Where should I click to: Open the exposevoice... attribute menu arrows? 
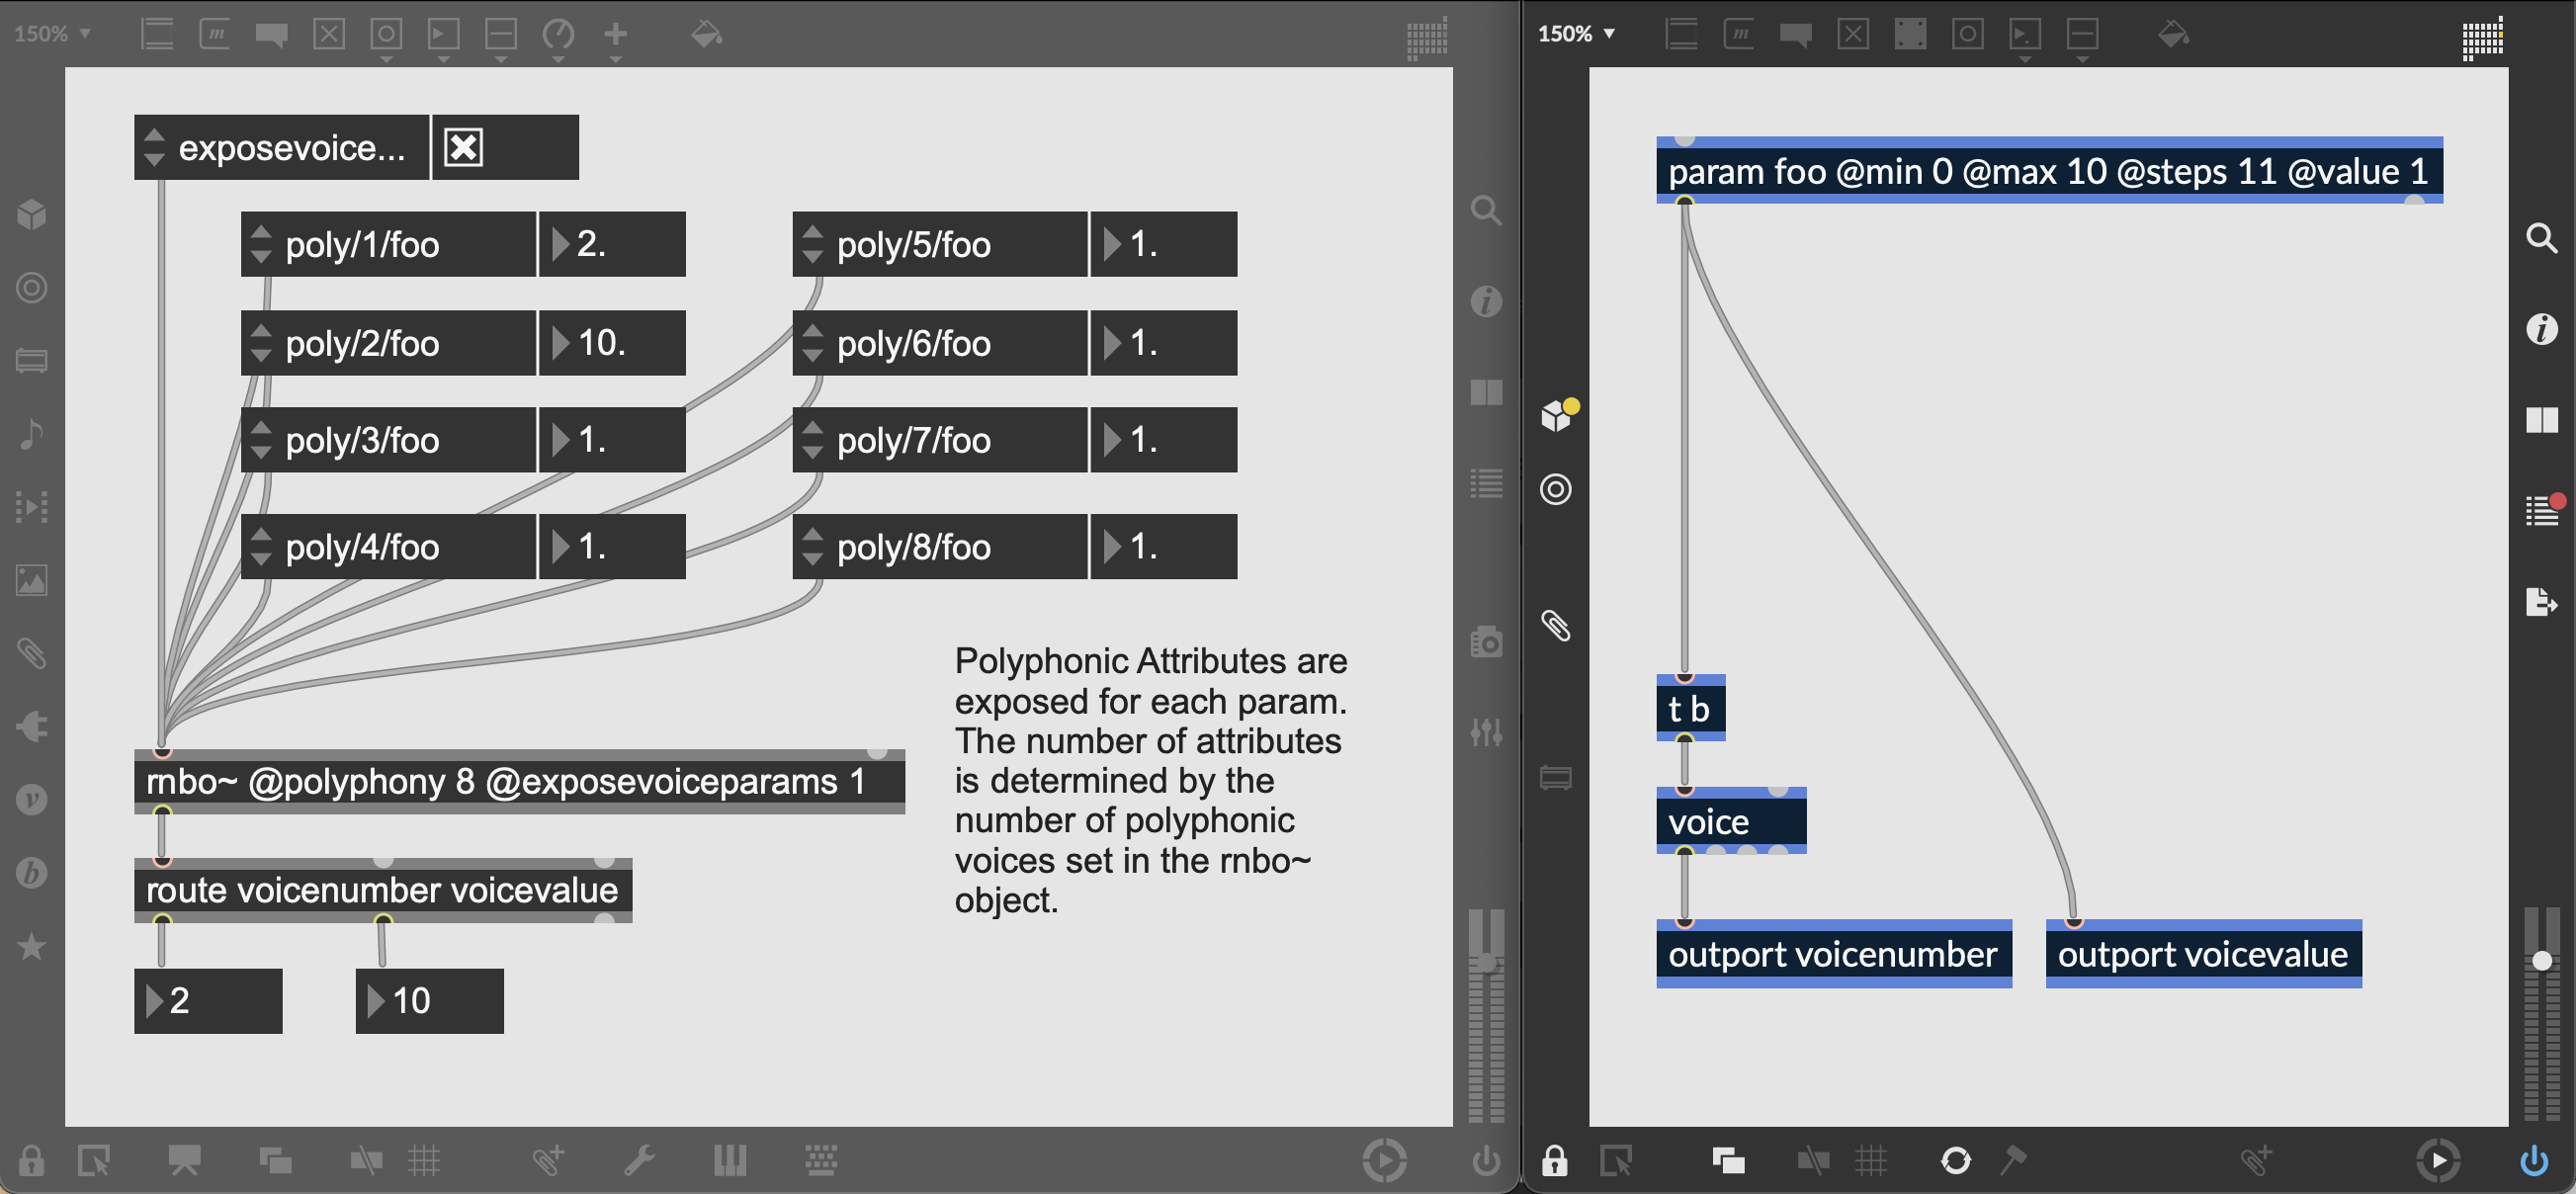pyautogui.click(x=154, y=148)
